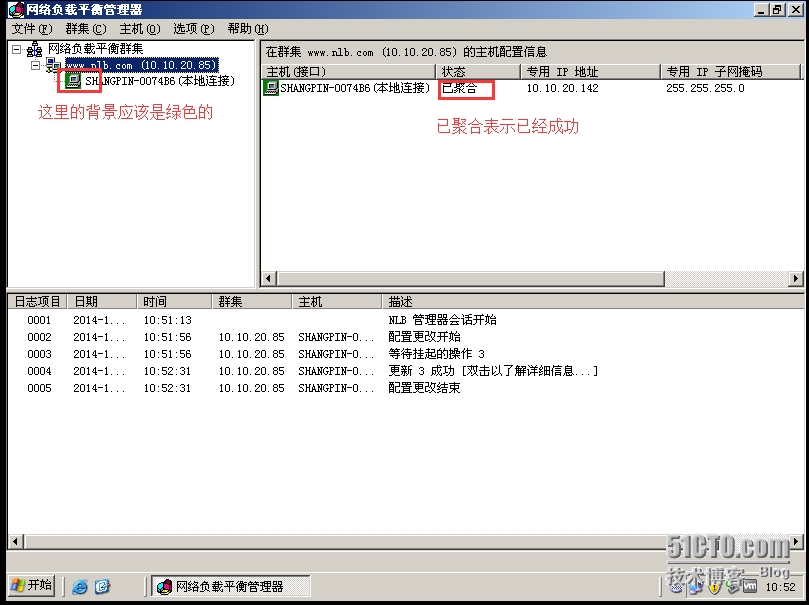Click the 10.10.20.142 dedicated IP cell
Viewport: 809px width, 605px height.
tap(562, 88)
